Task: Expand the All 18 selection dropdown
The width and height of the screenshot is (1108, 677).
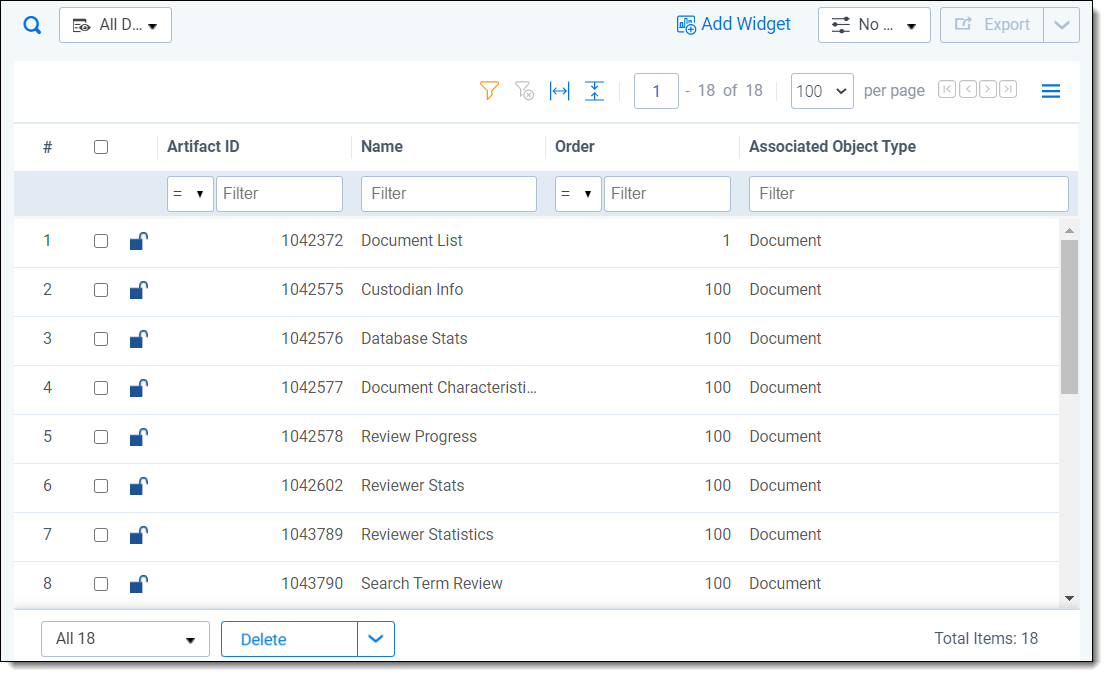Action: pyautogui.click(x=125, y=639)
